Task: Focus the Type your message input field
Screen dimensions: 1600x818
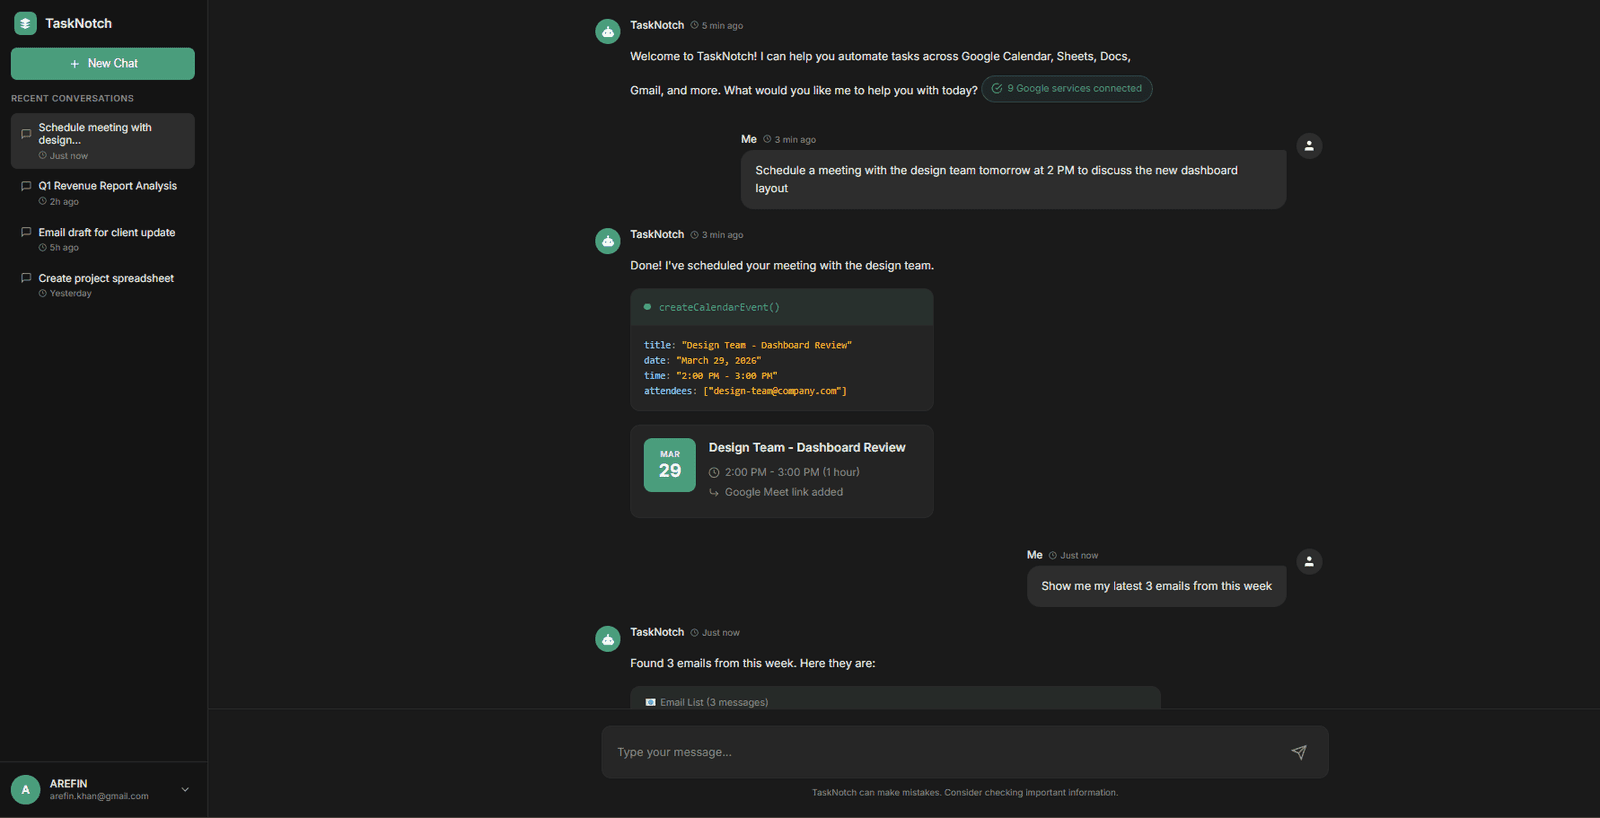Action: click(945, 752)
